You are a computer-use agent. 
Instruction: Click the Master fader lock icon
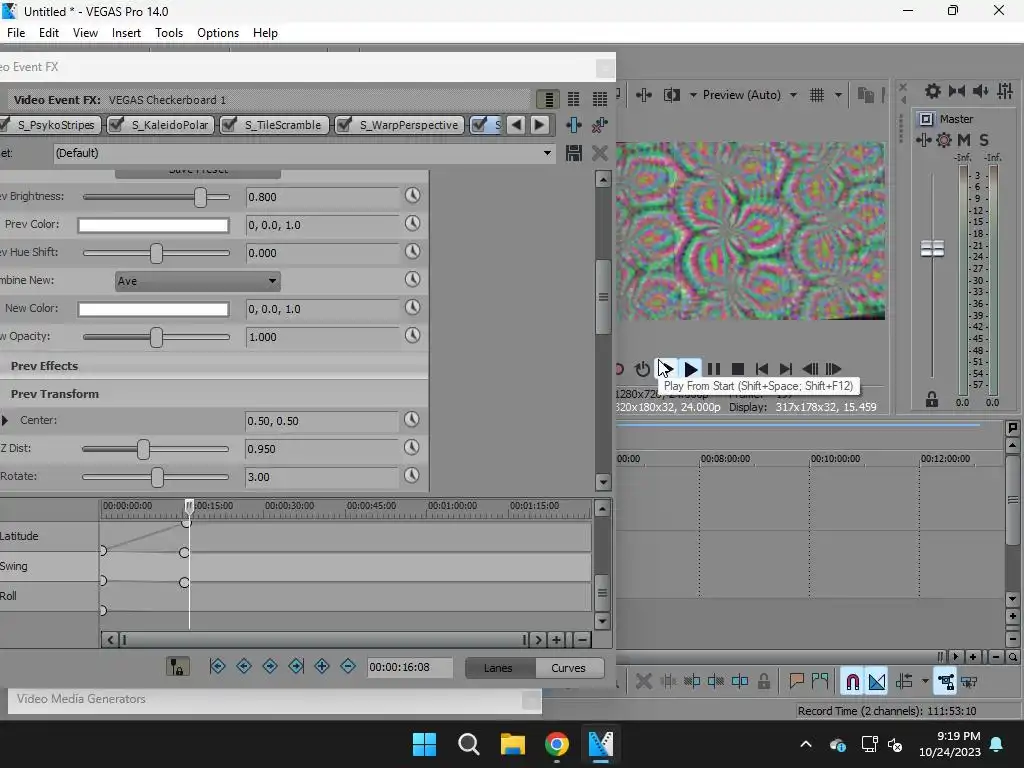click(932, 400)
